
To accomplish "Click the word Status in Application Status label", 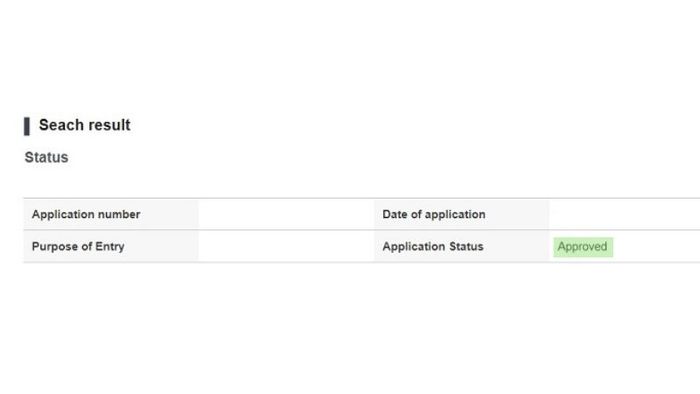I will [466, 246].
